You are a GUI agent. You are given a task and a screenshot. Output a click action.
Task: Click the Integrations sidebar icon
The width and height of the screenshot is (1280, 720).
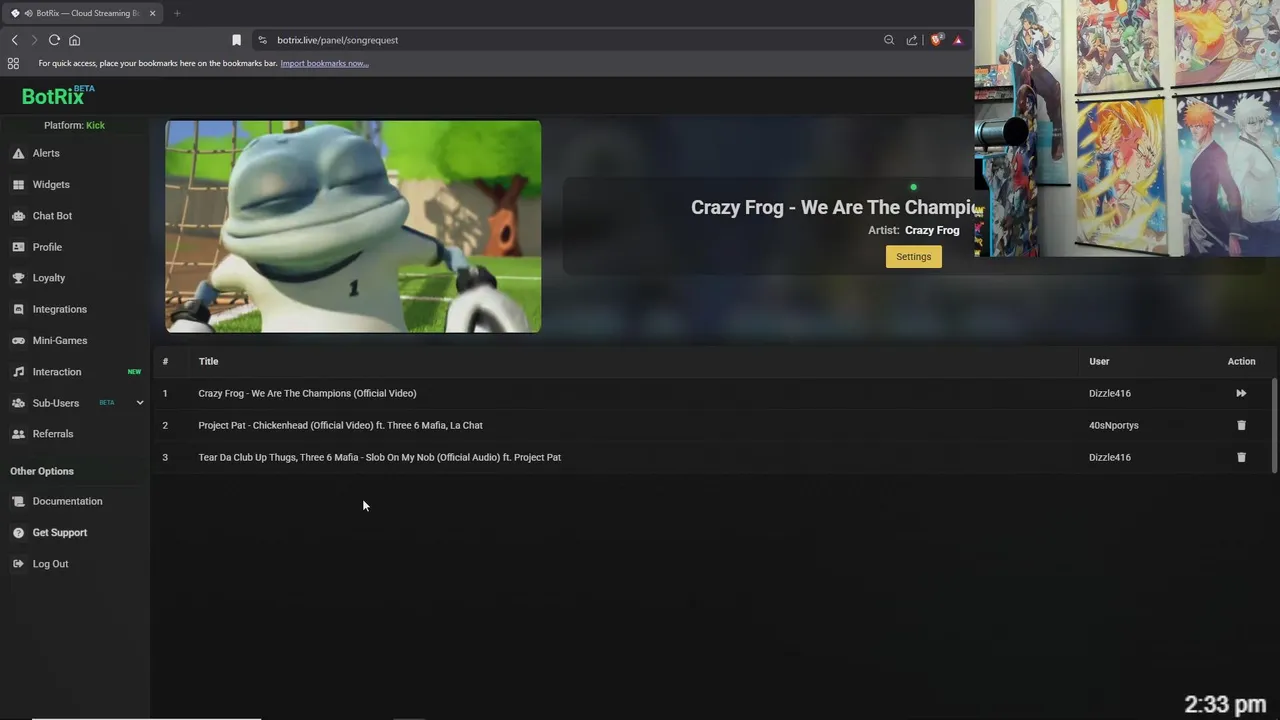coord(18,309)
